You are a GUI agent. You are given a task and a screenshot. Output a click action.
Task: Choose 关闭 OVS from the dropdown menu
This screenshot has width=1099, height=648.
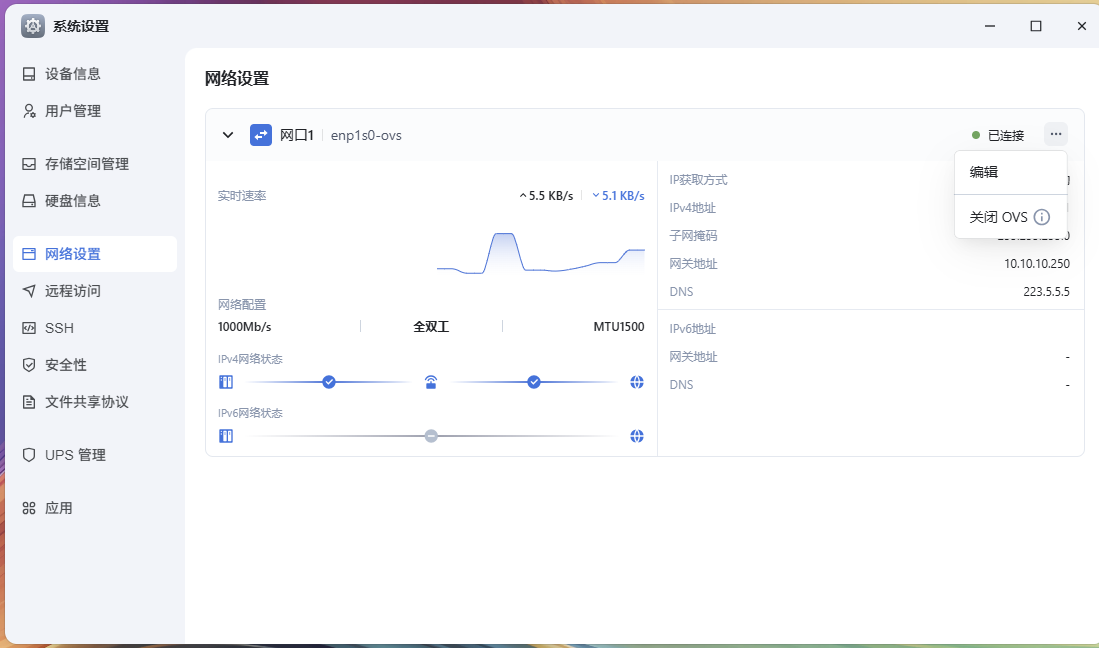tap(998, 217)
